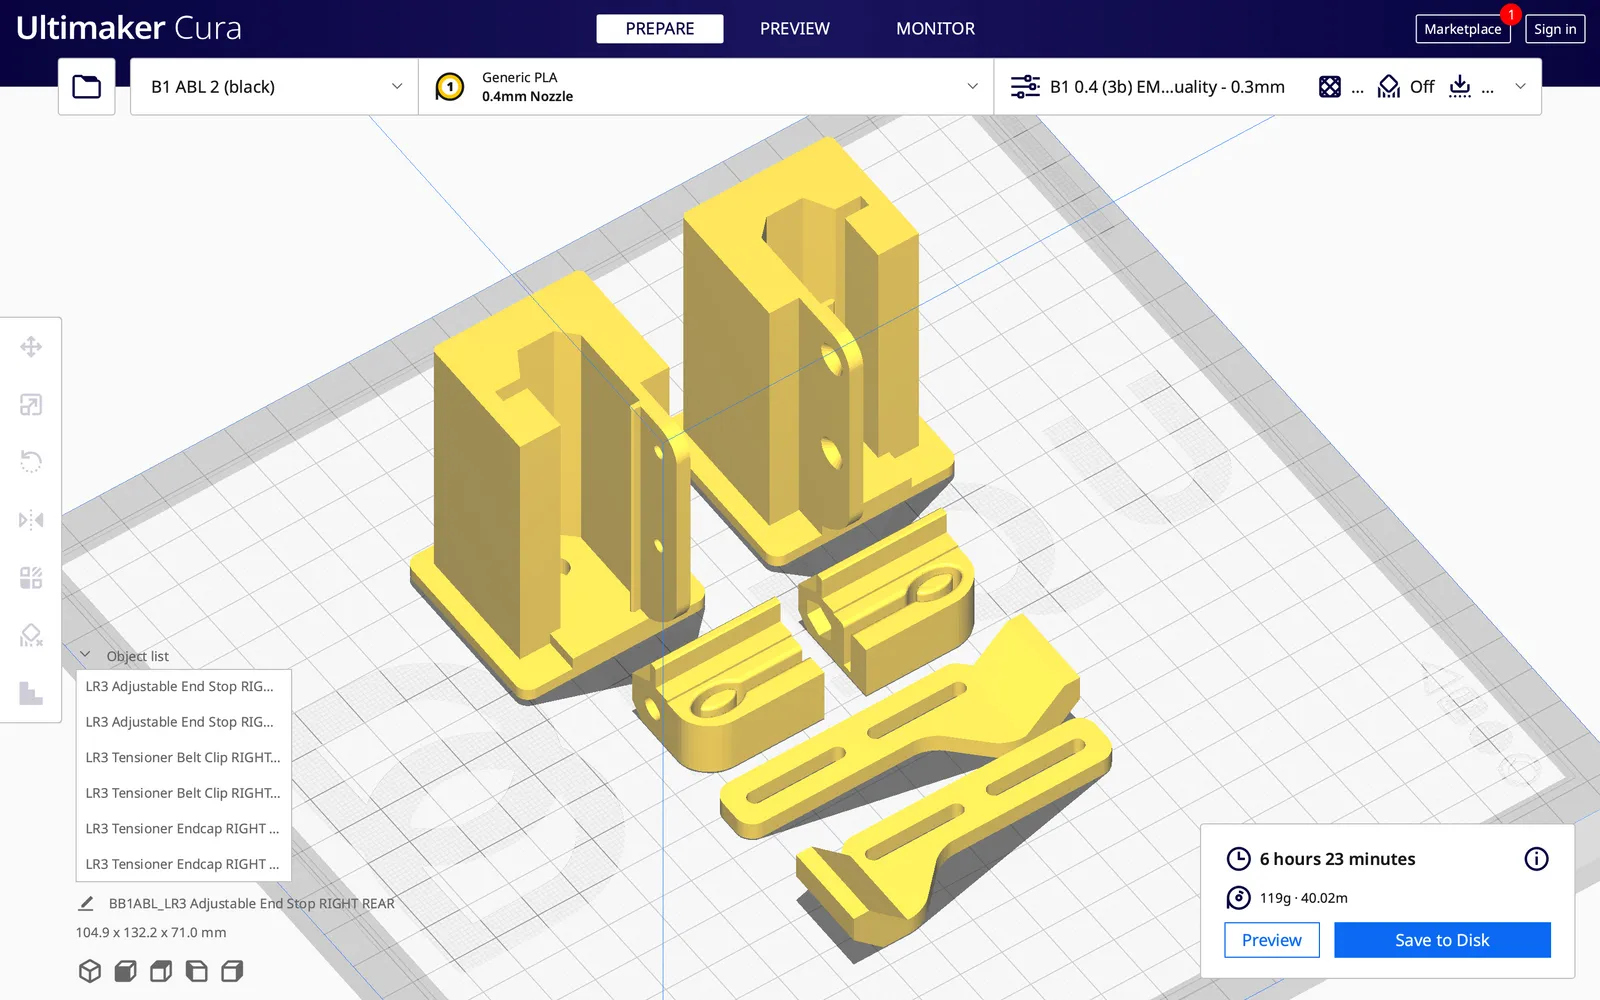Expand the print settings profile panel

click(1268, 87)
